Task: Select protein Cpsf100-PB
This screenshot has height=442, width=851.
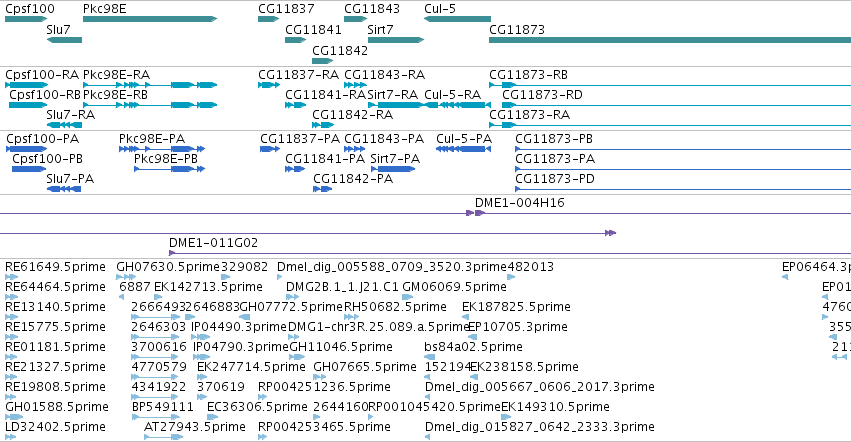Action: click(29, 169)
